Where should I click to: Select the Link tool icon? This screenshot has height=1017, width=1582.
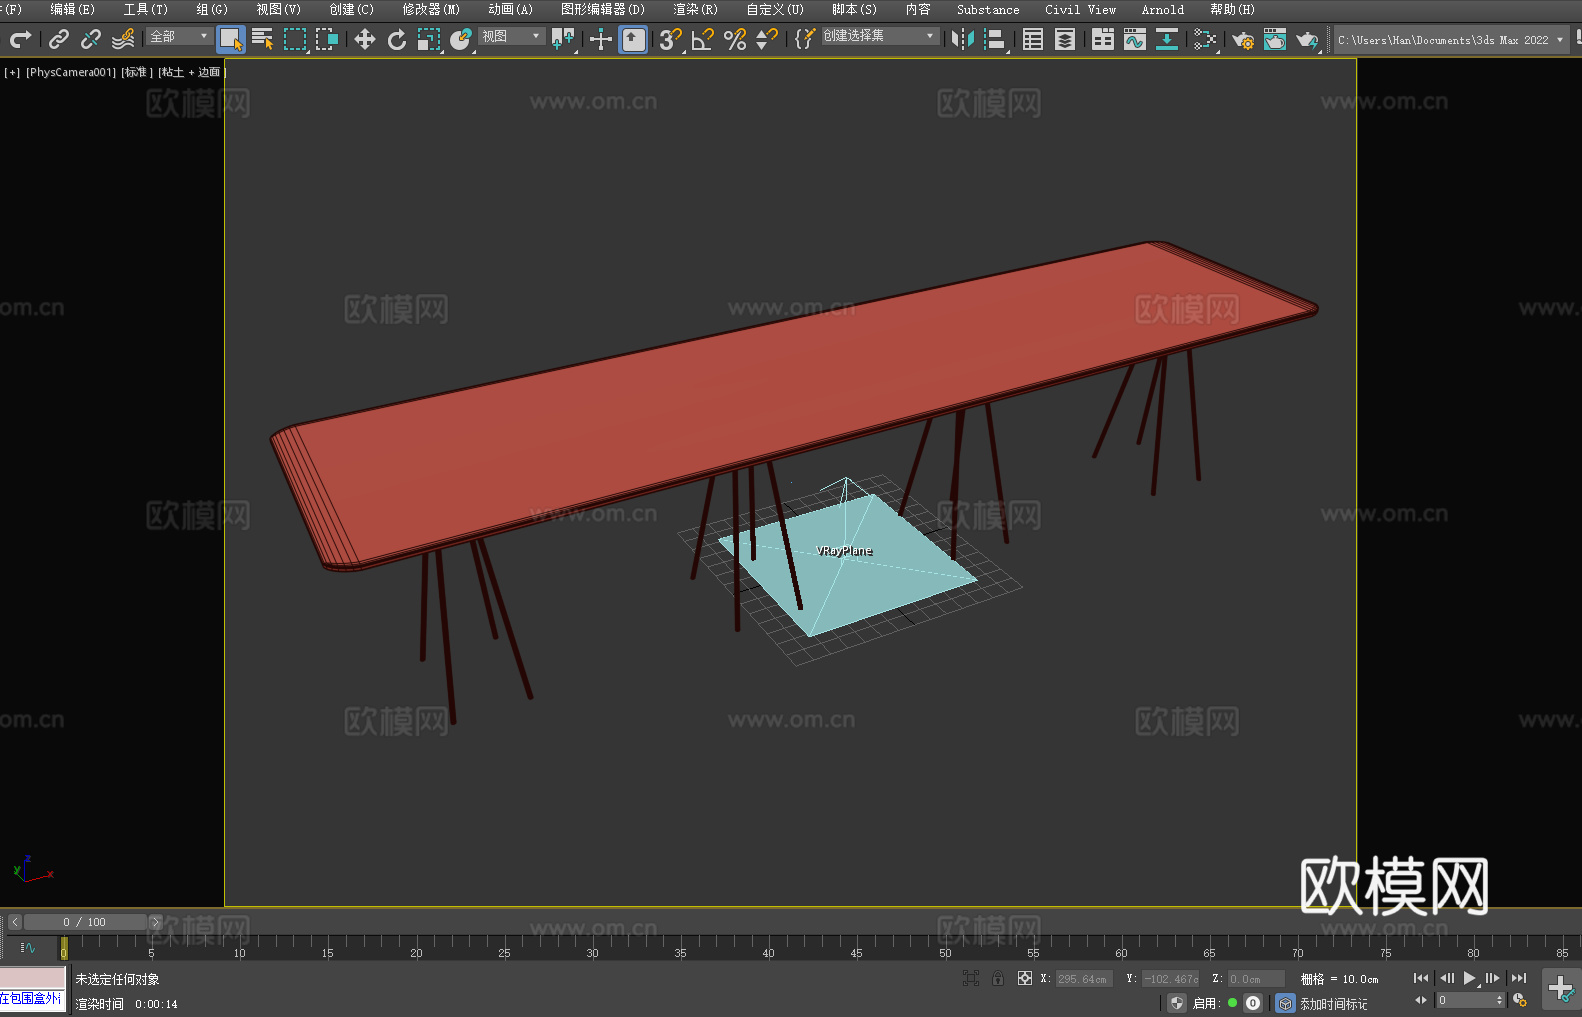pyautogui.click(x=59, y=39)
